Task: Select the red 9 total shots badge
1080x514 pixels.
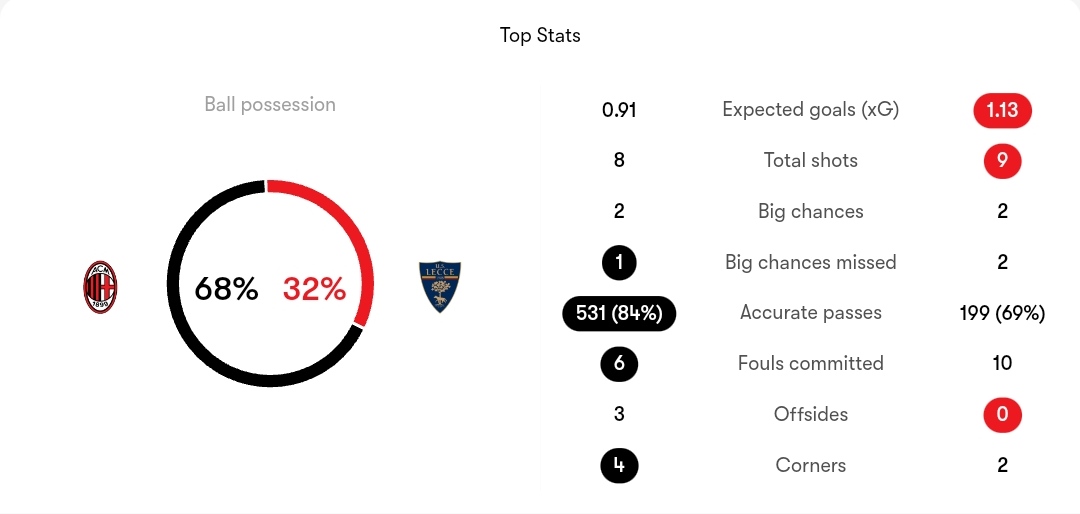Action: (1002, 161)
